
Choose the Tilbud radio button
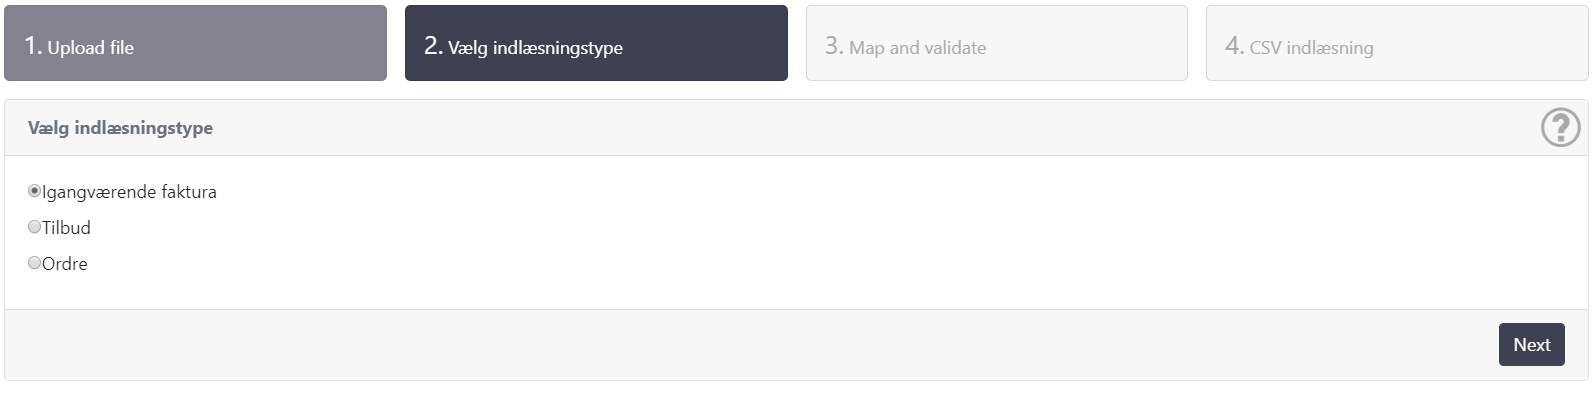coord(34,227)
